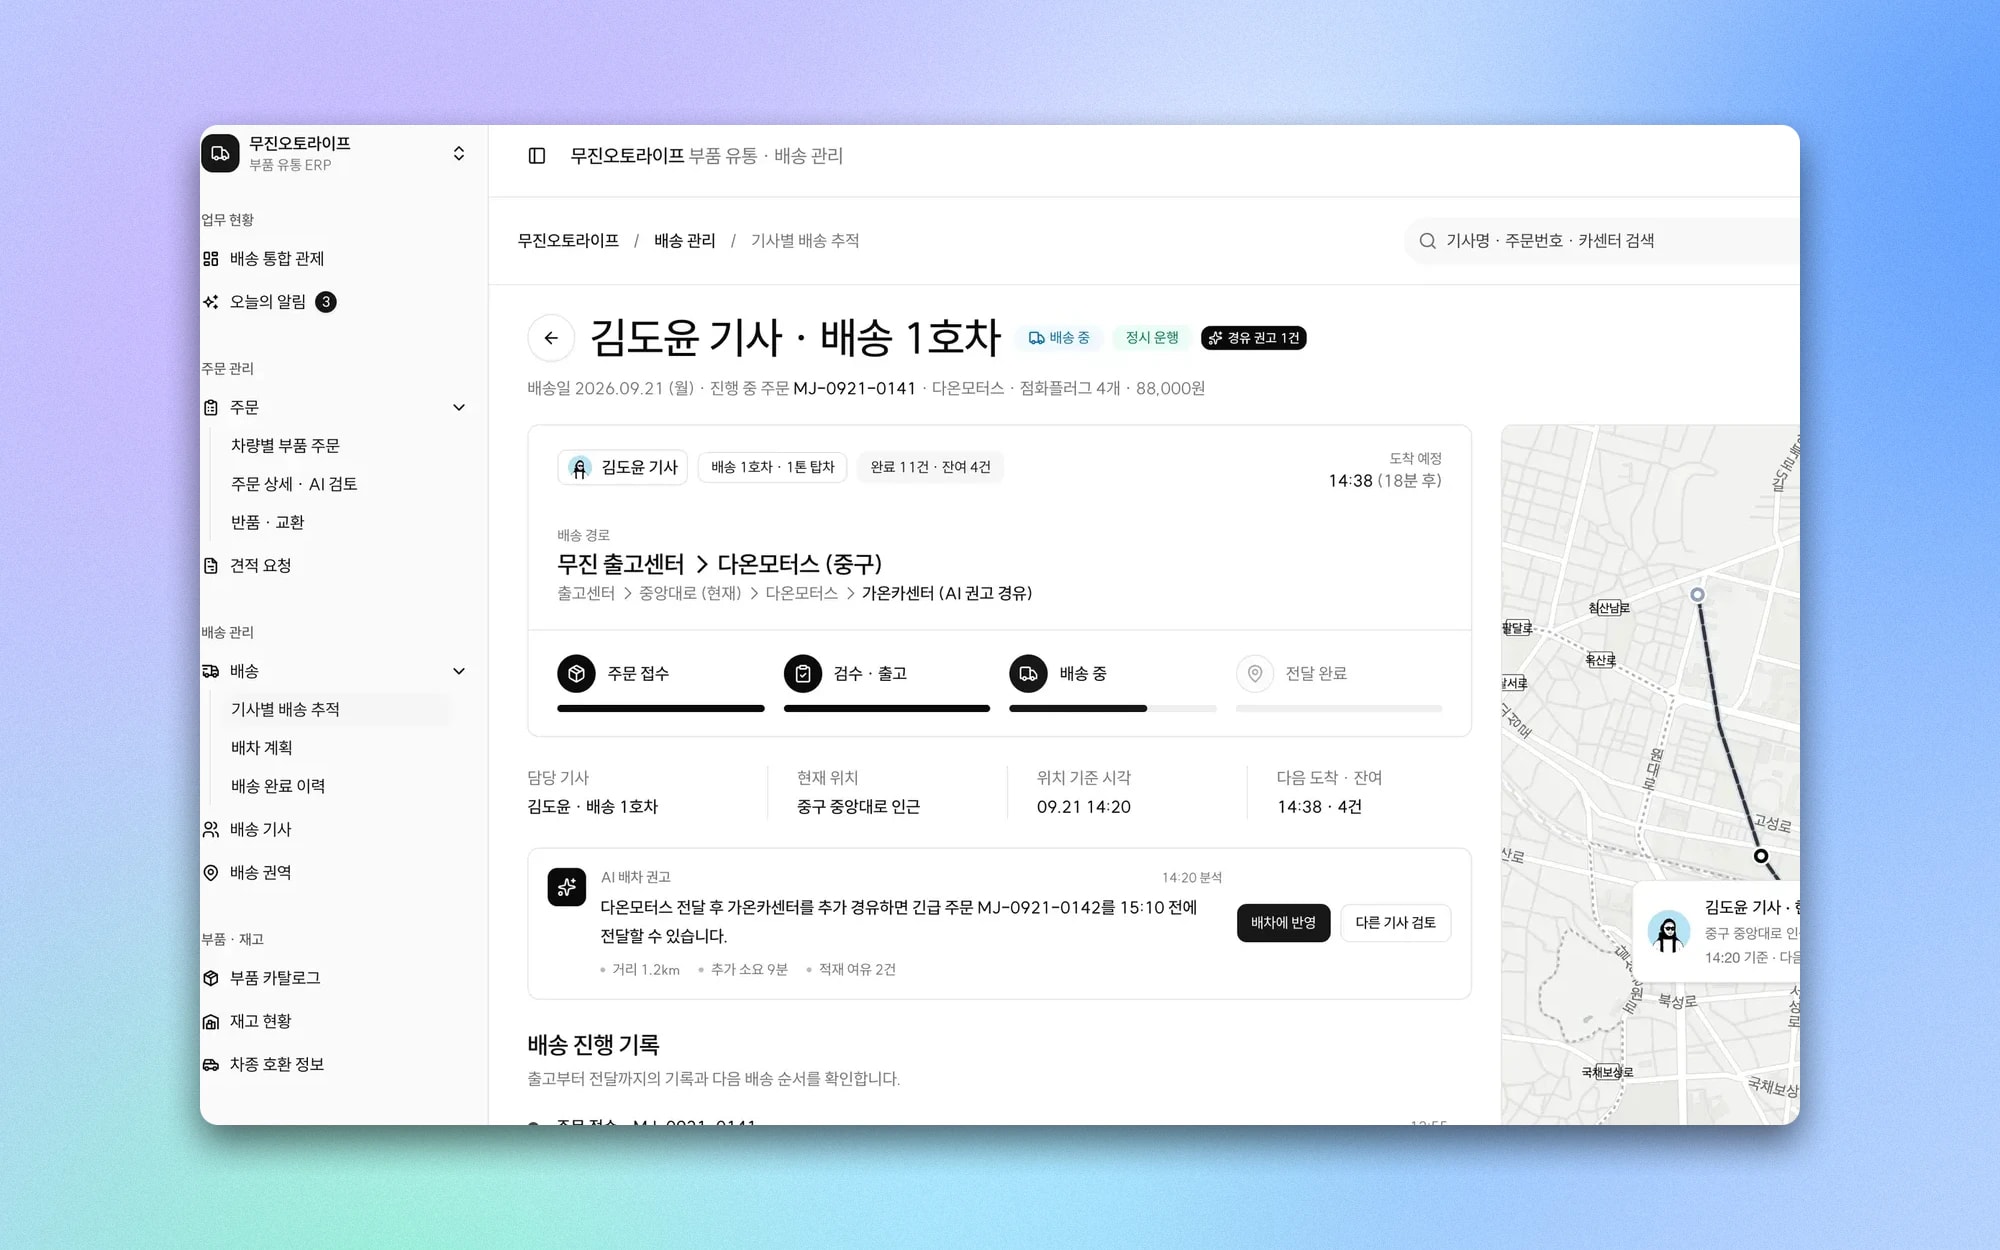Click the 경유 권고 1건 badge
The height and width of the screenshot is (1250, 2000).
tap(1254, 338)
